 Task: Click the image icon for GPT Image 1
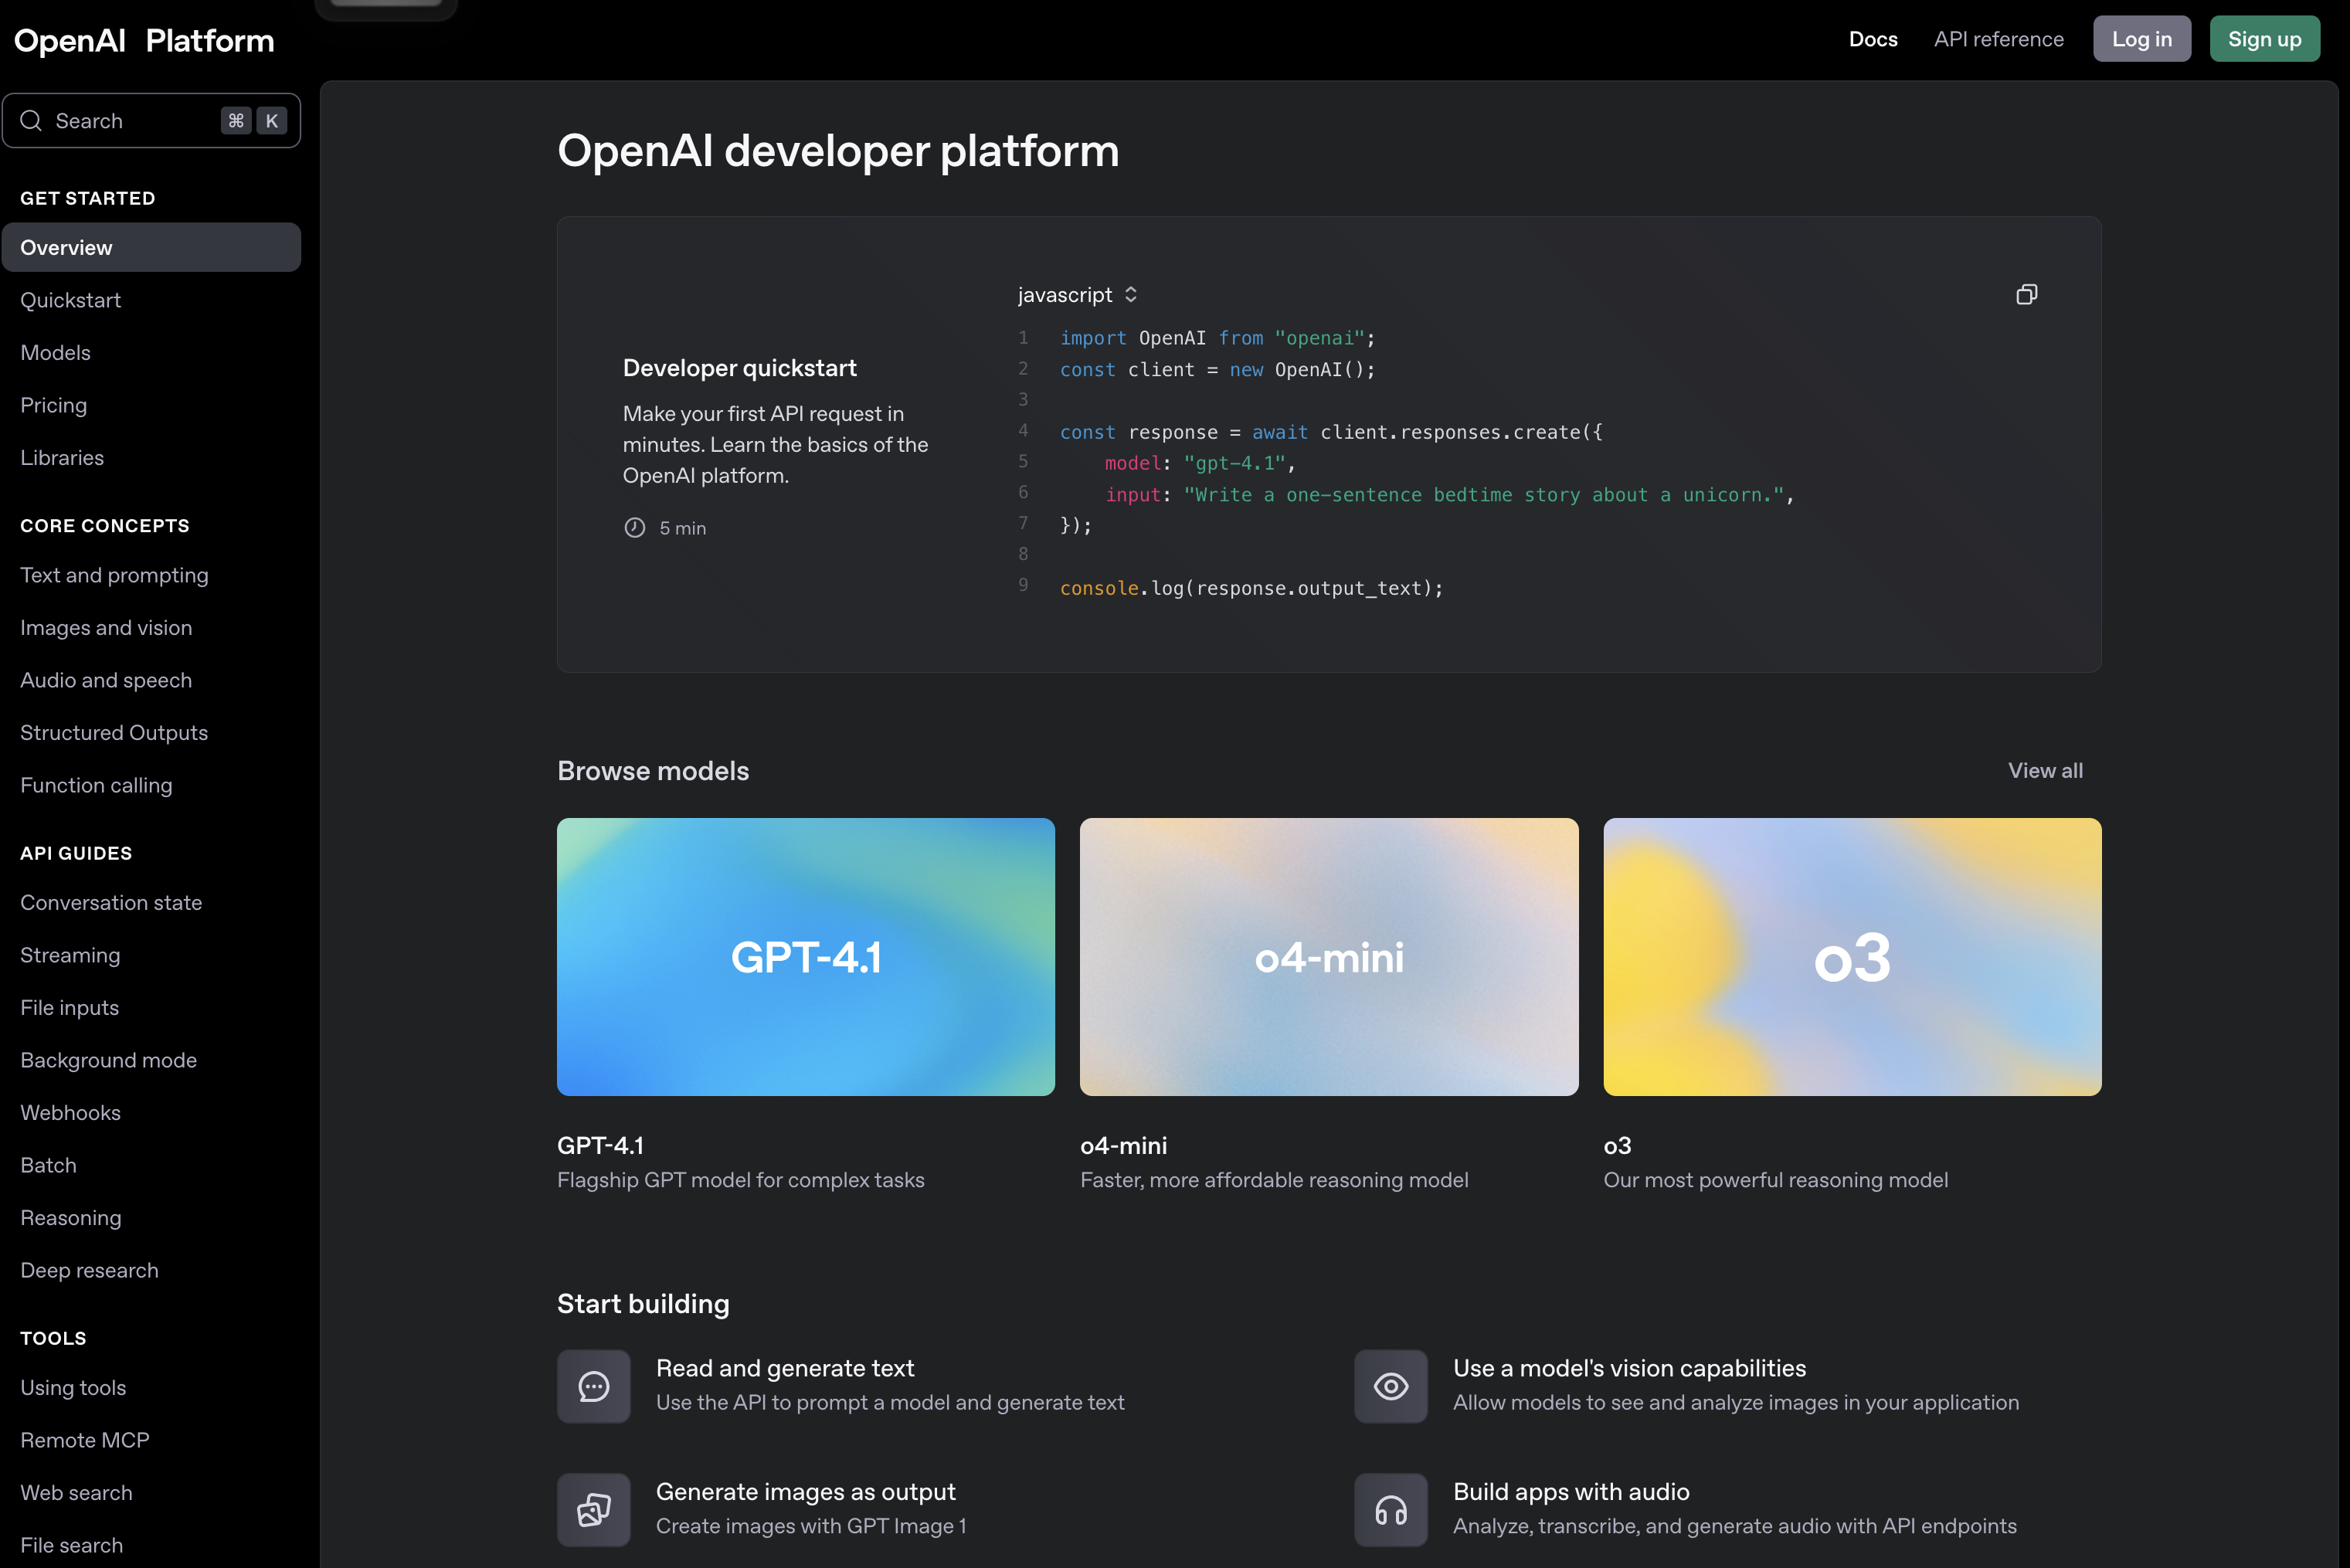(x=593, y=1509)
